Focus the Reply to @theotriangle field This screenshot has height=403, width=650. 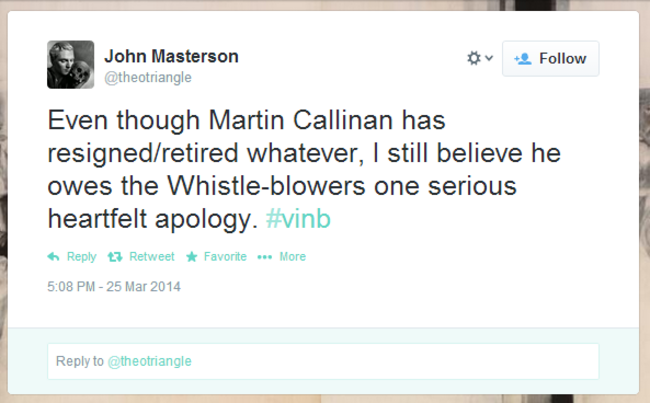pyautogui.click(x=323, y=361)
